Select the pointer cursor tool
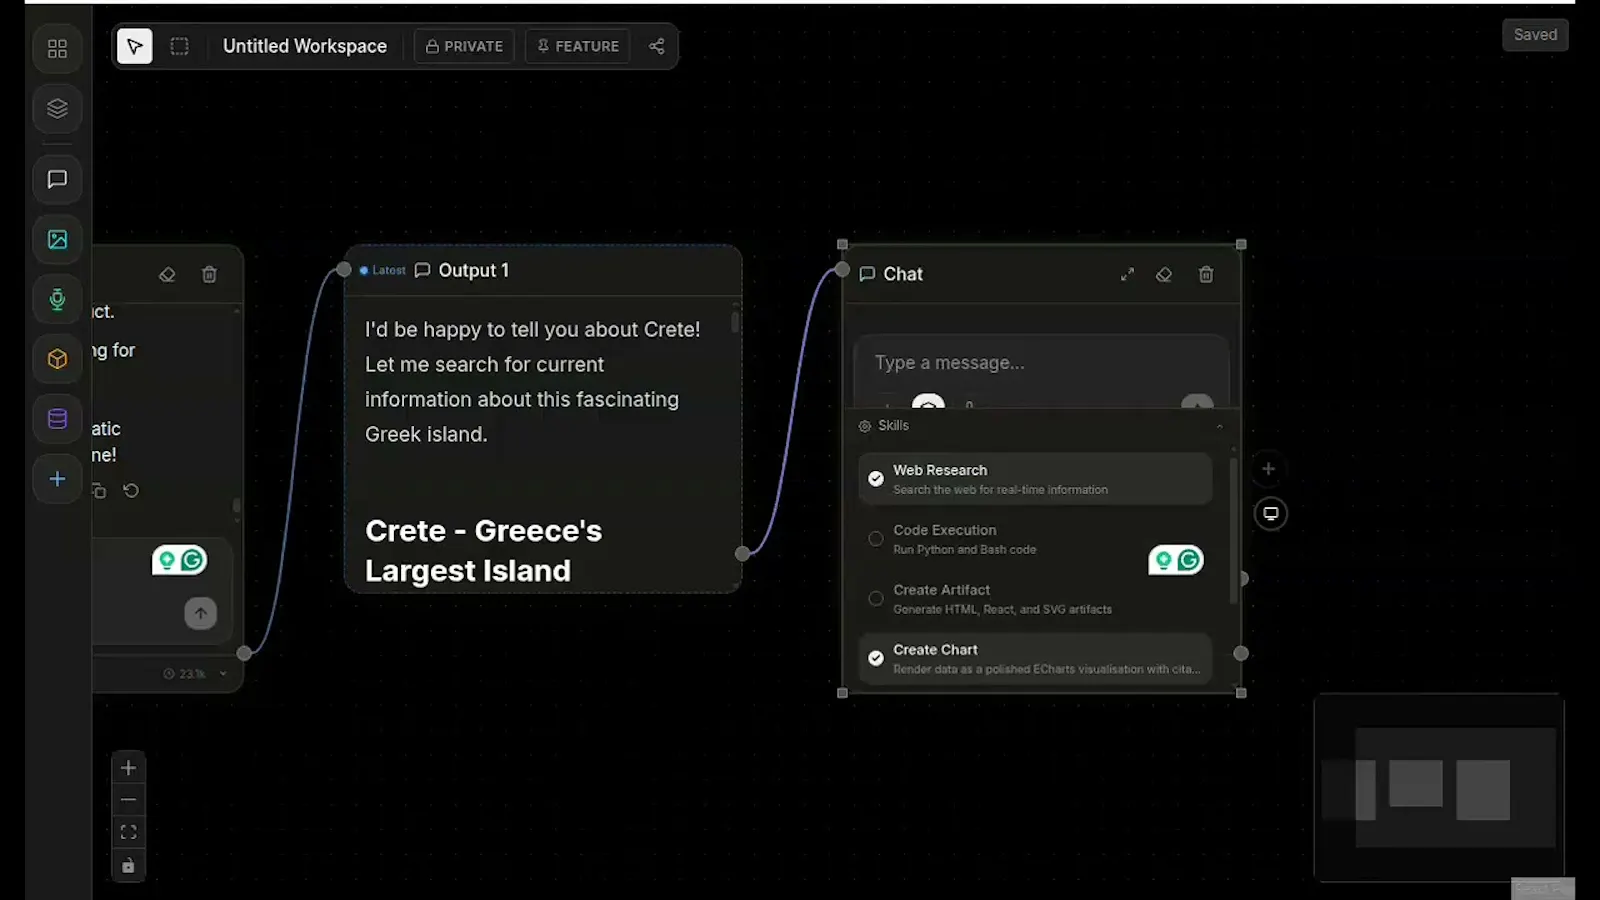This screenshot has height=900, width=1600. click(x=135, y=46)
